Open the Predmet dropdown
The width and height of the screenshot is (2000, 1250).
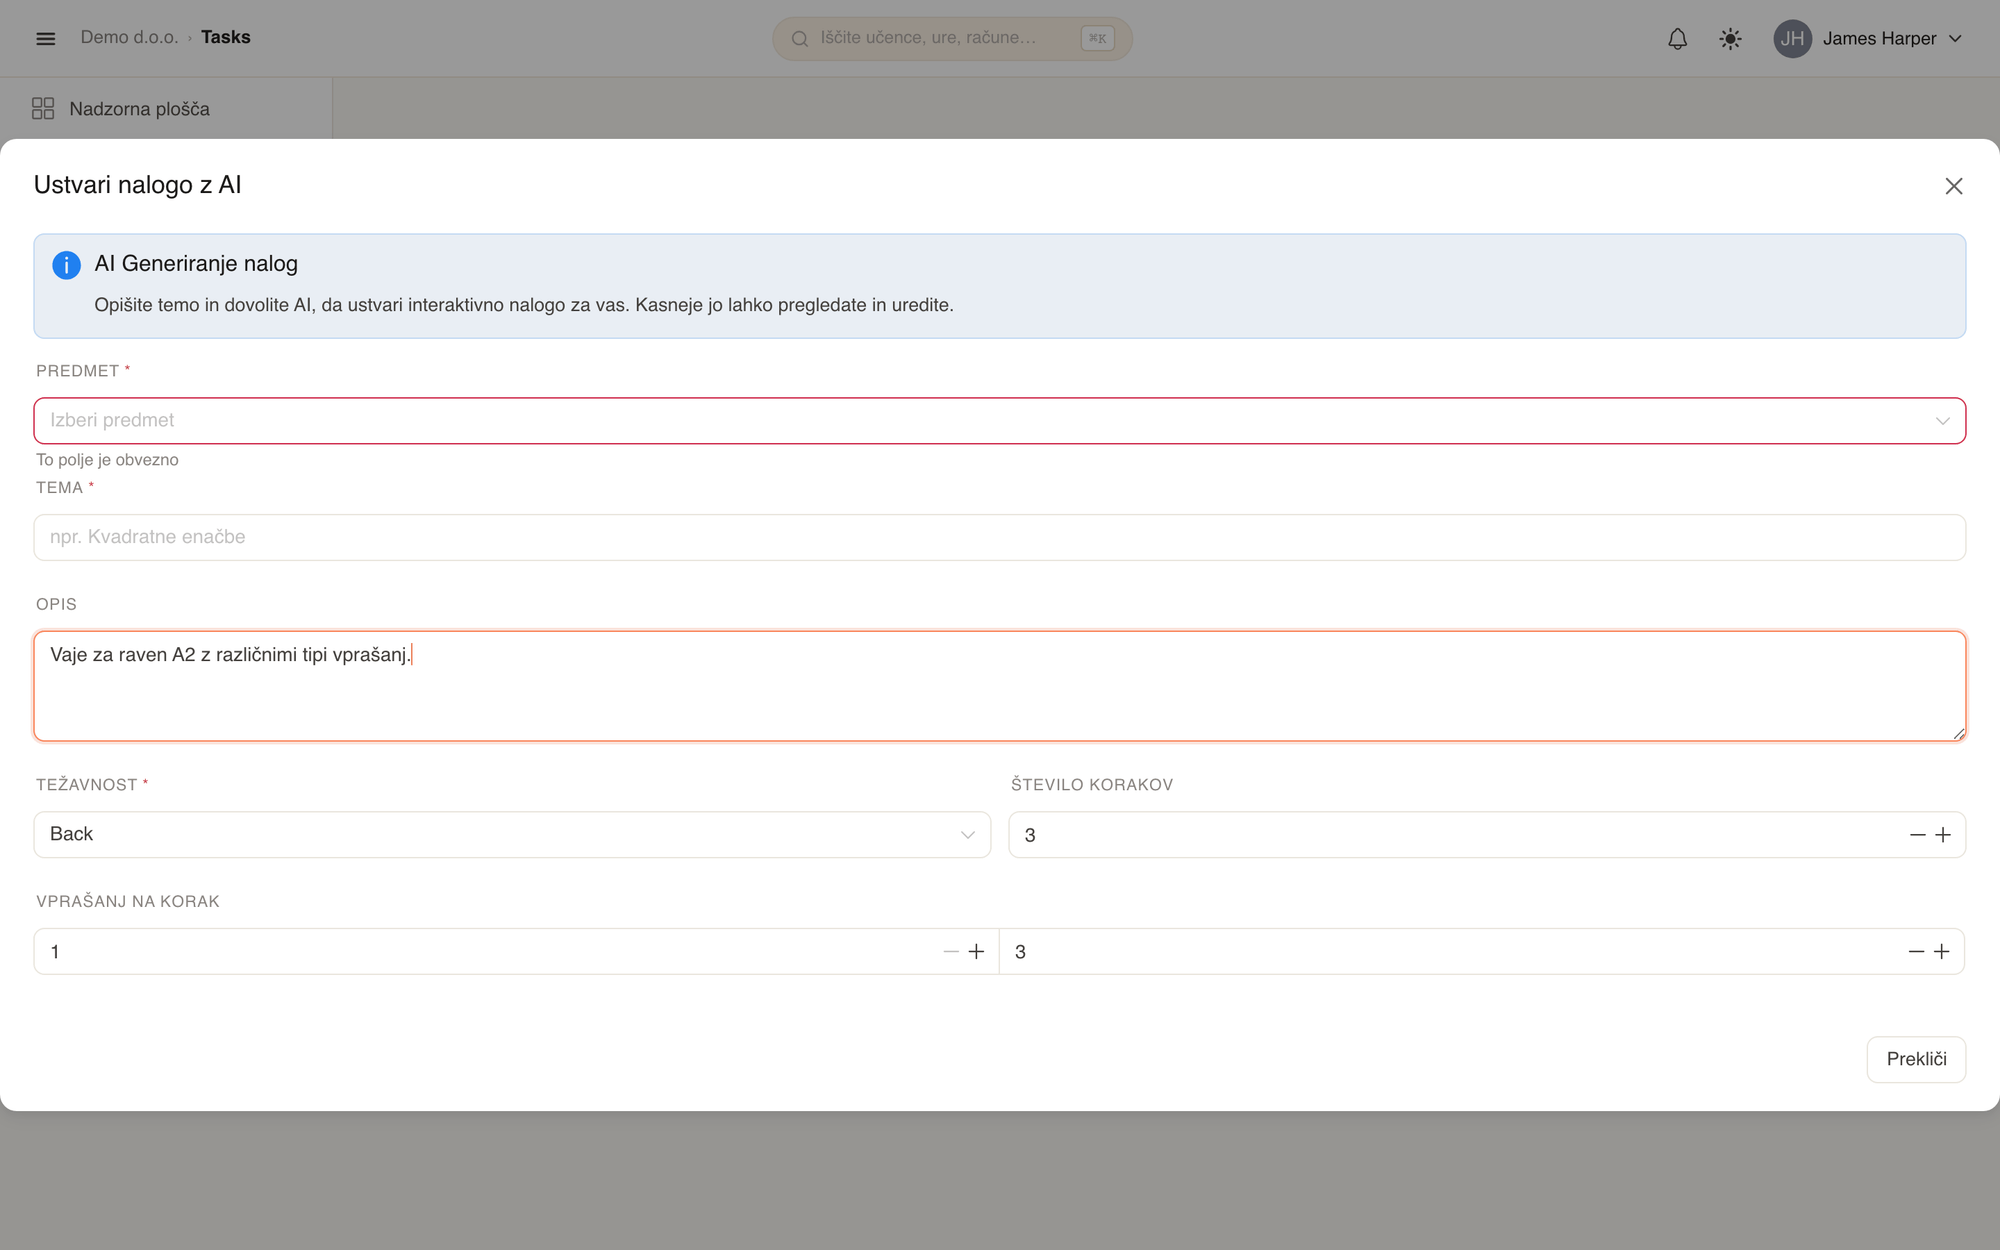1000,420
